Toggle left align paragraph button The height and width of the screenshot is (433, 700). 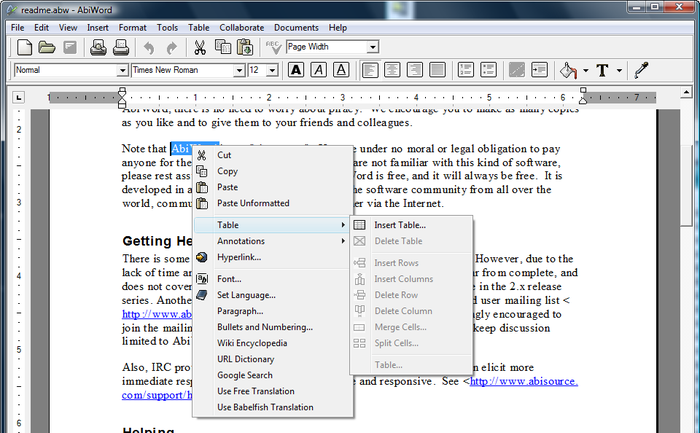pos(370,70)
